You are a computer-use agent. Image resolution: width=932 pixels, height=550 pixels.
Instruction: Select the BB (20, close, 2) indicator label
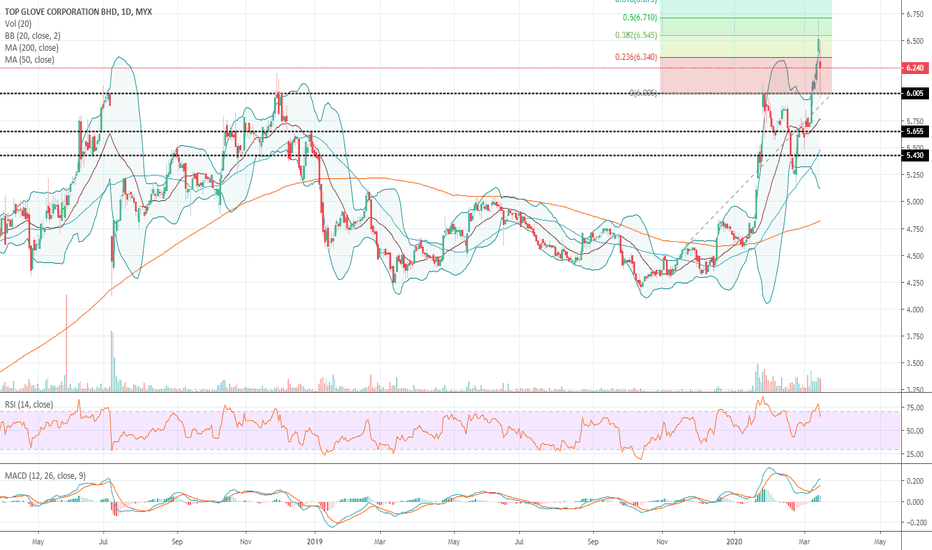[33, 36]
